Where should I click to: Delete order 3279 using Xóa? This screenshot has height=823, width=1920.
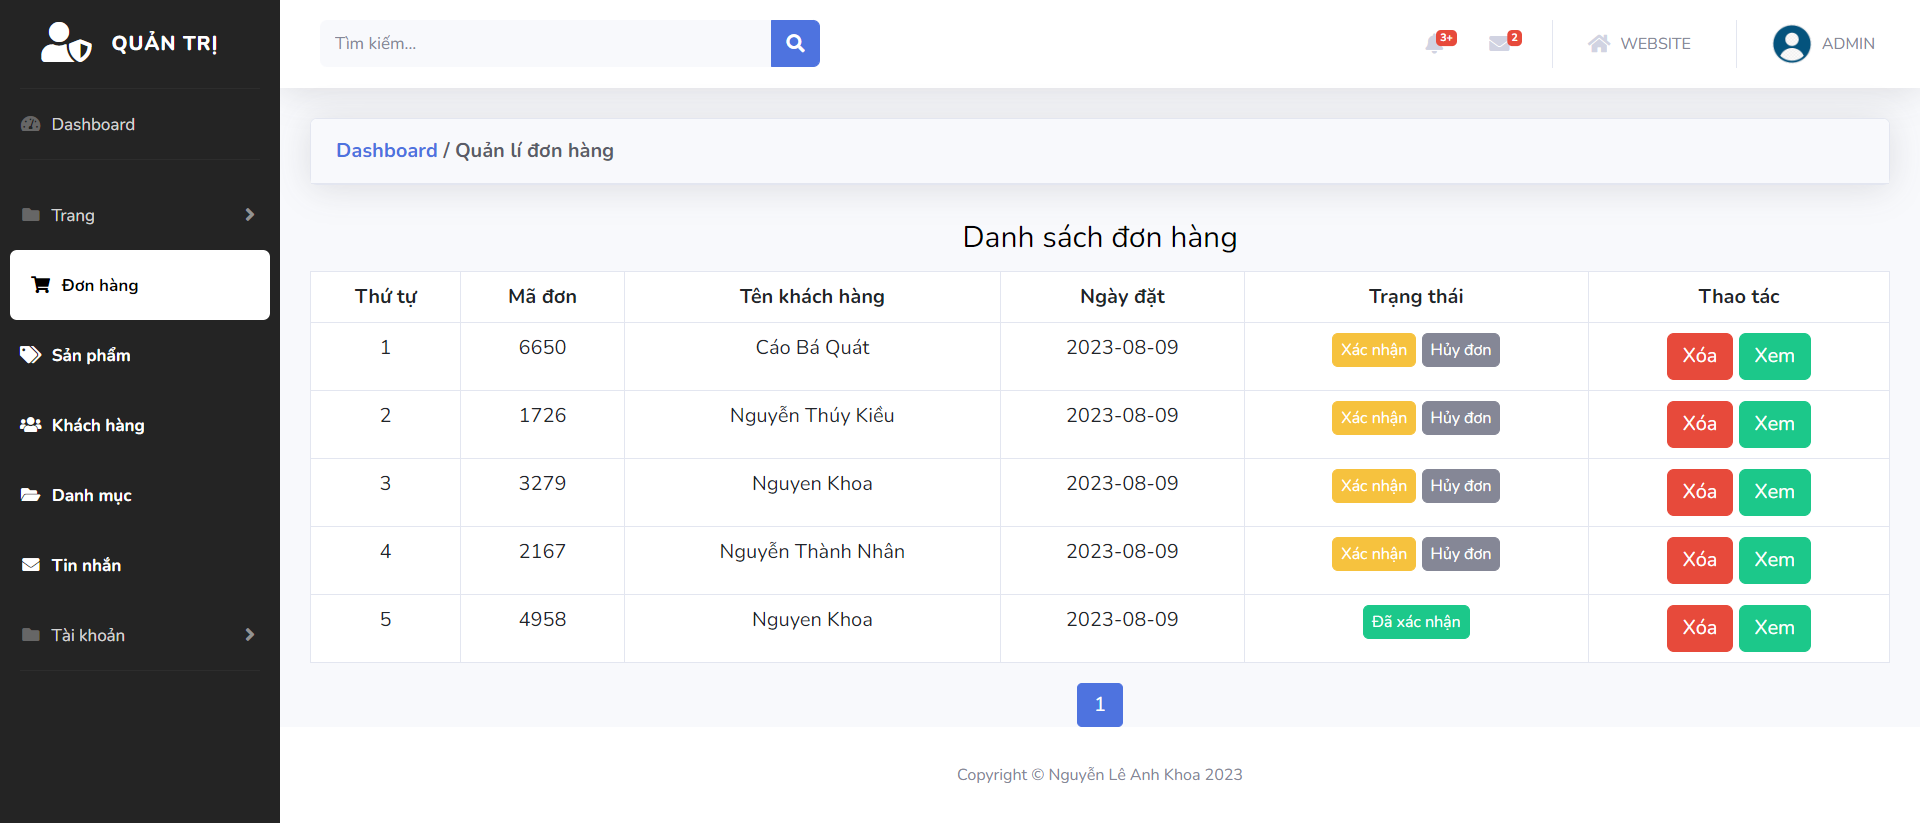point(1700,492)
